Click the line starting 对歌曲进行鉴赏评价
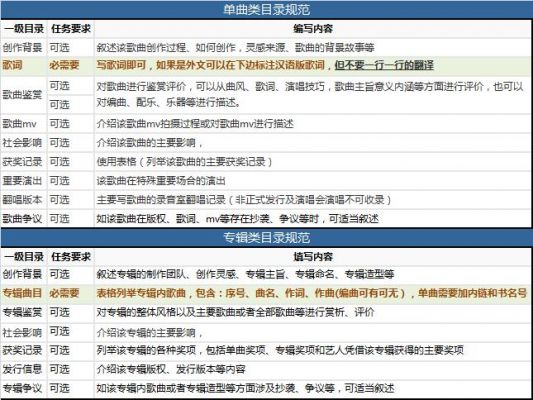This screenshot has height=400, width=533. (x=310, y=87)
